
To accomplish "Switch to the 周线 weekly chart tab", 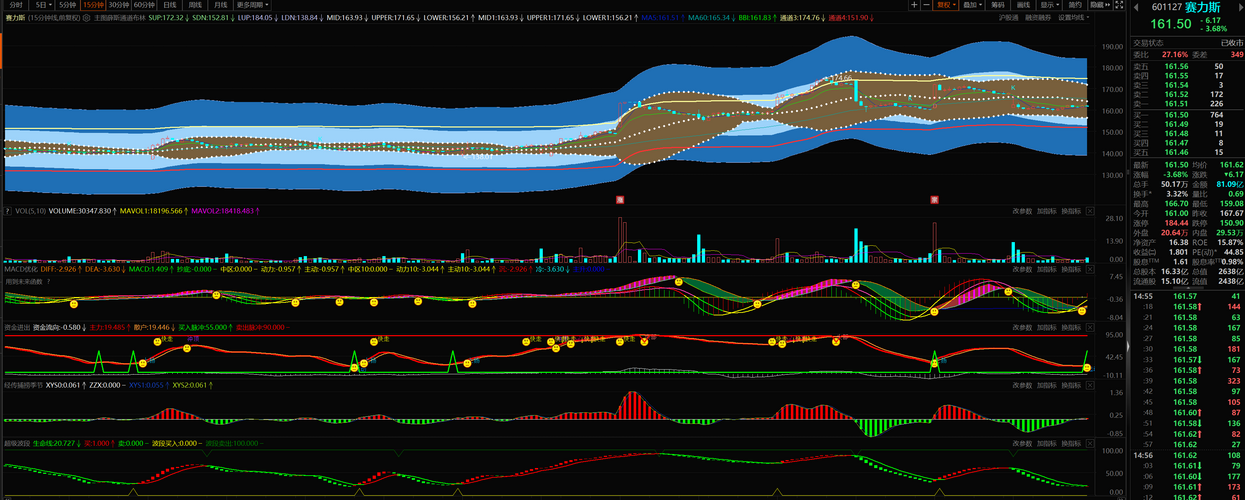I will [195, 5].
